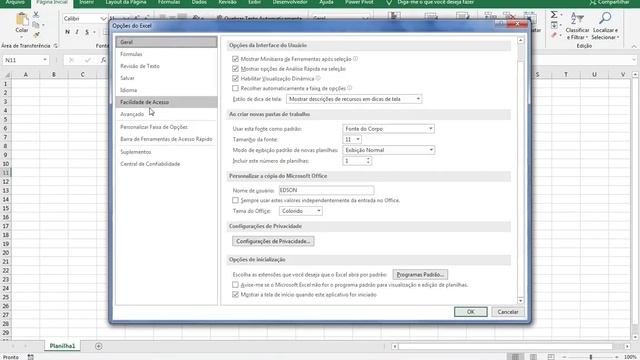Click the Programas Padrão button
The height and width of the screenshot is (360, 640).
pyautogui.click(x=420, y=275)
